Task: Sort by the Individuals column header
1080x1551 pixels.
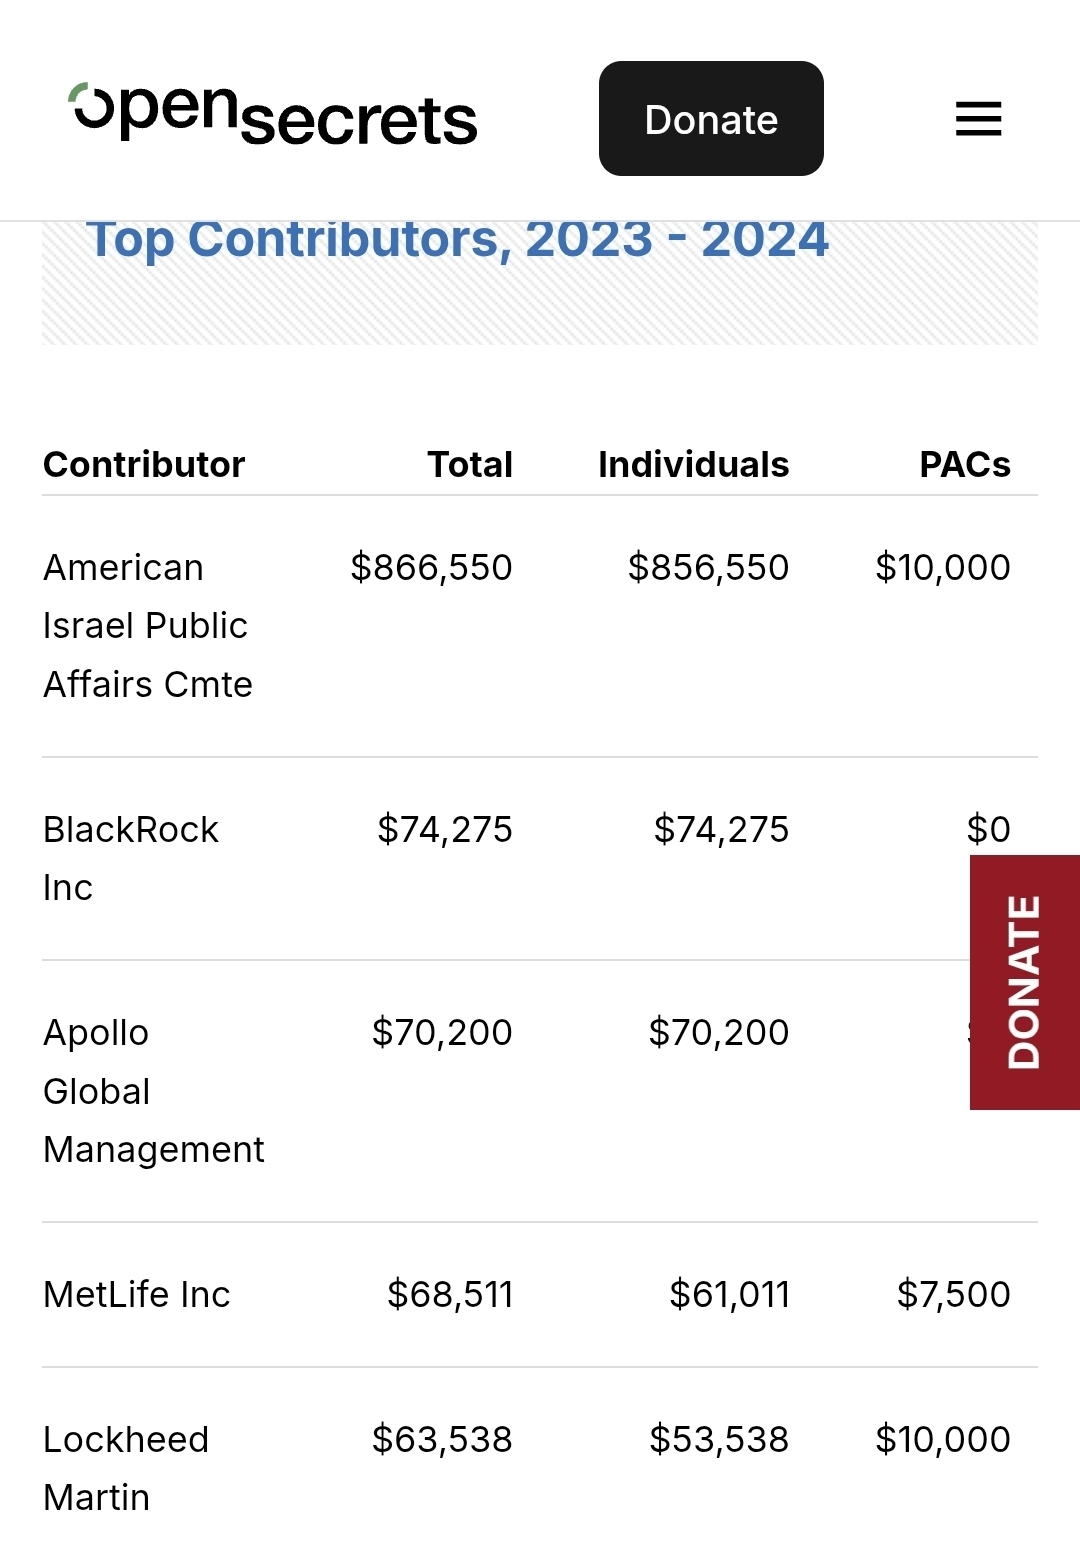Action: coord(693,465)
